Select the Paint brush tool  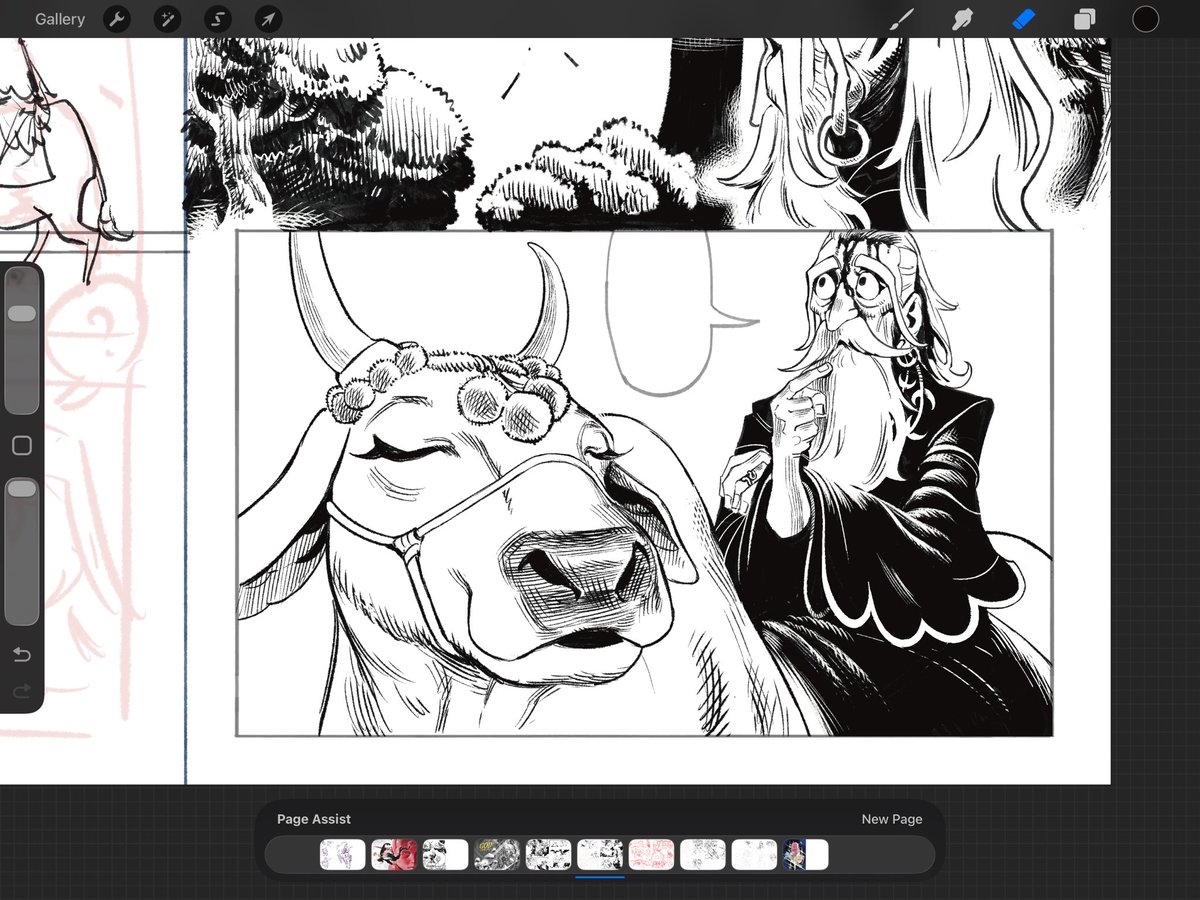(902, 19)
